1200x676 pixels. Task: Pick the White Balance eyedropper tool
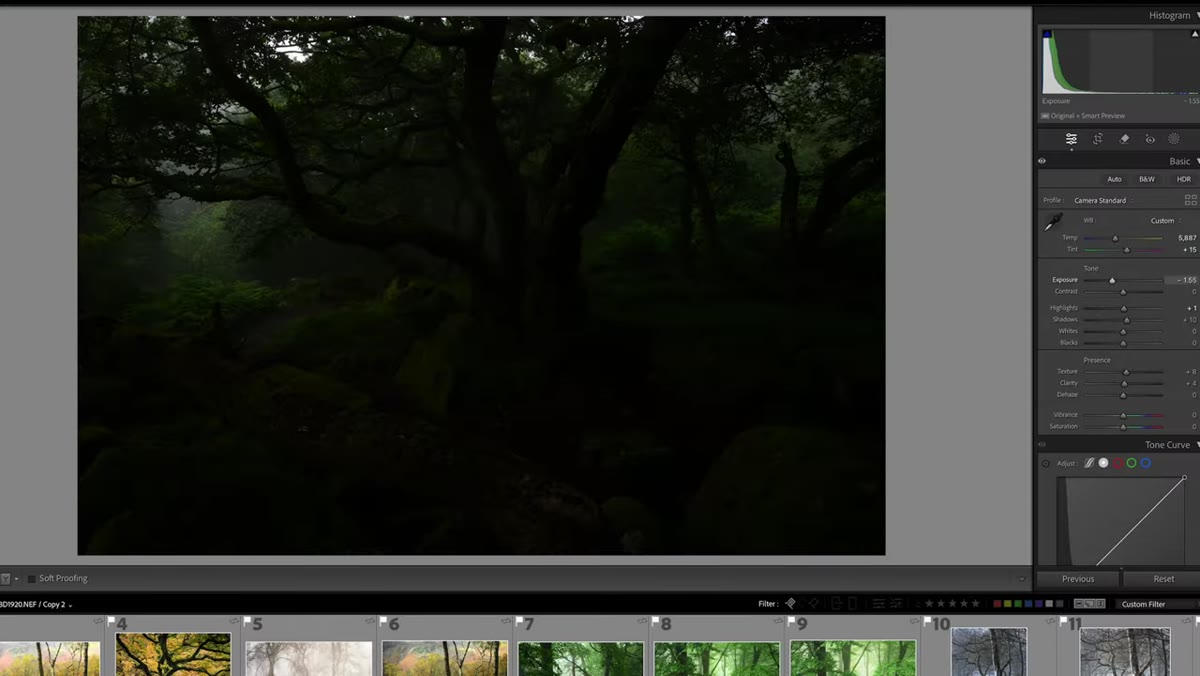click(x=1053, y=222)
